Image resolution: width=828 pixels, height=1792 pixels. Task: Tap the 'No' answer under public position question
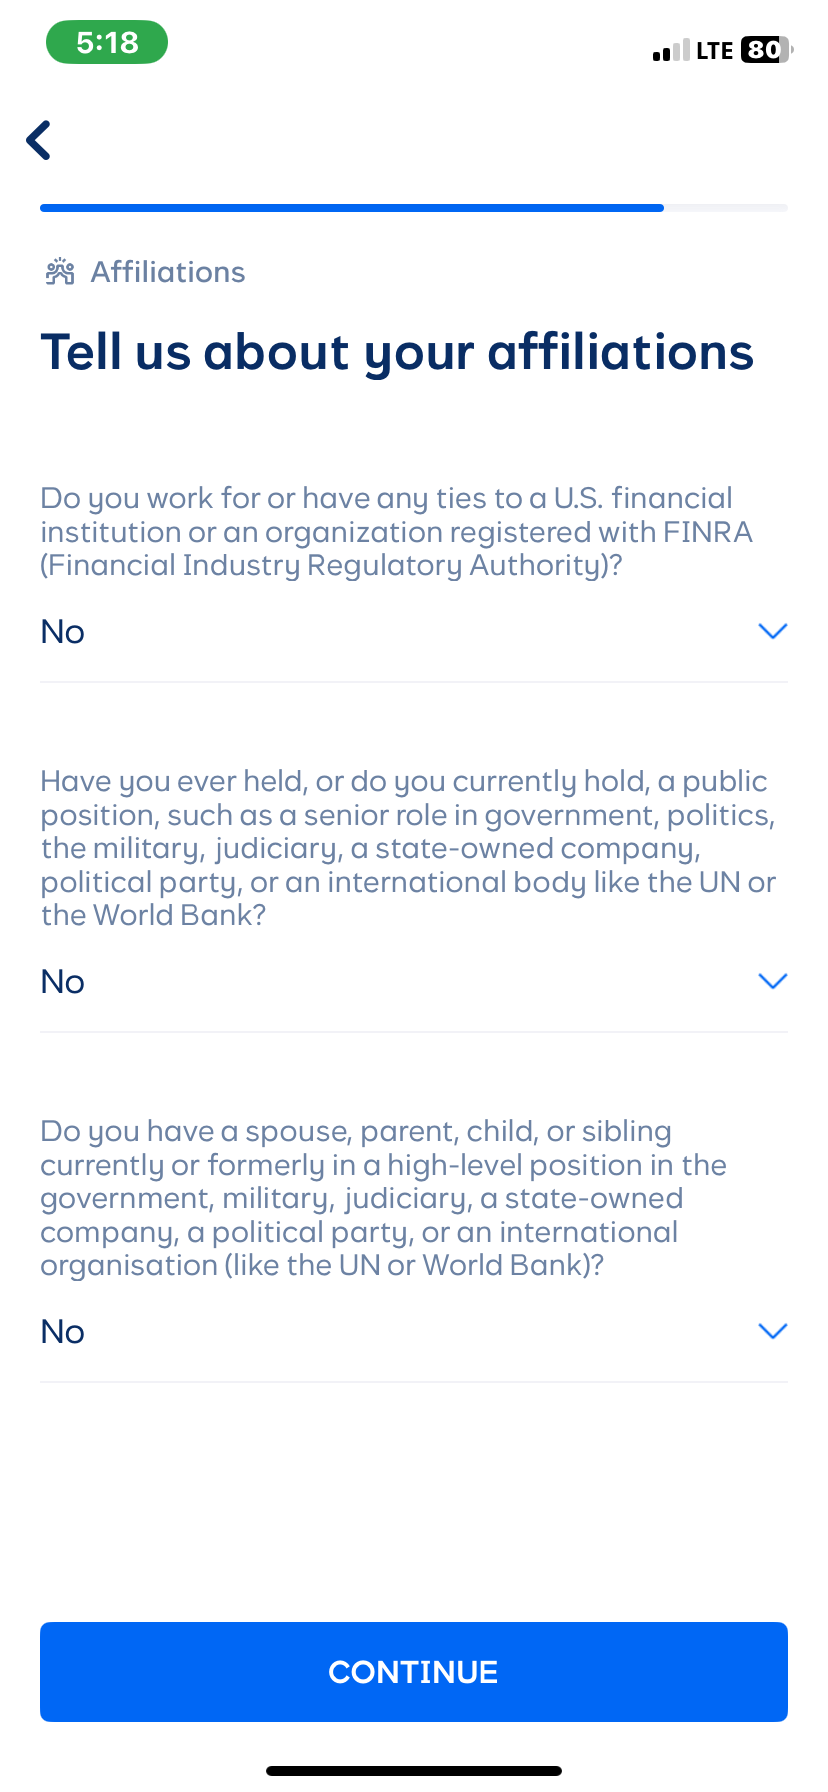[63, 982]
